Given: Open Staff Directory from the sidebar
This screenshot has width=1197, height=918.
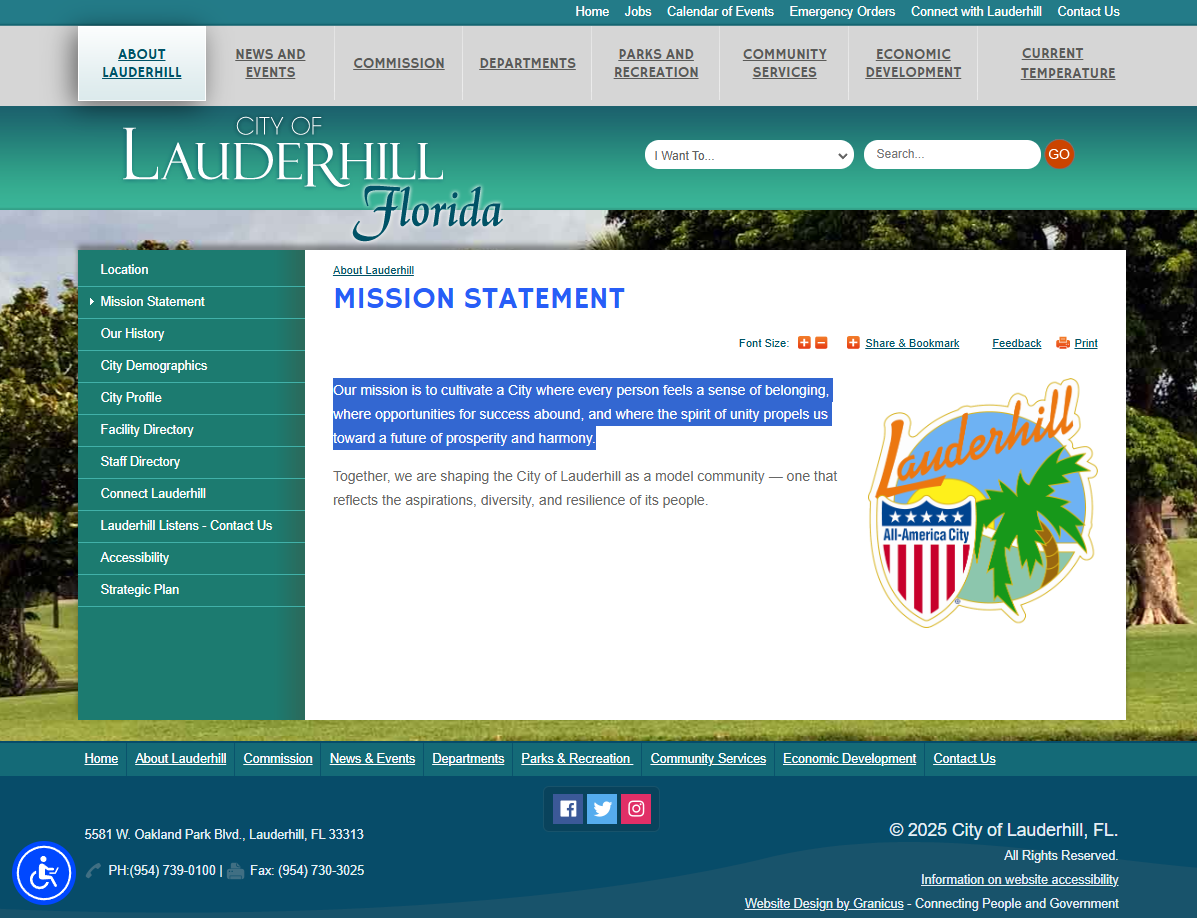Looking at the screenshot, I should click(x=140, y=462).
